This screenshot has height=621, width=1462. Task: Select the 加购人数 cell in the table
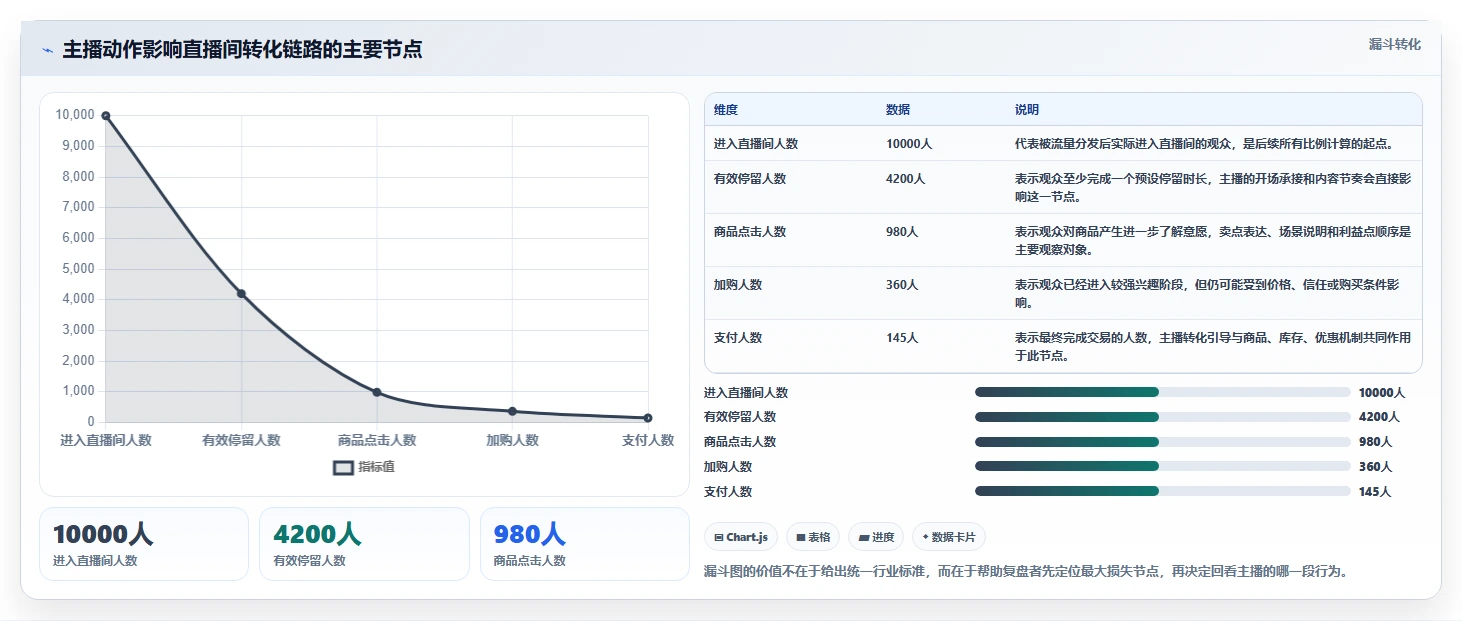[x=738, y=285]
